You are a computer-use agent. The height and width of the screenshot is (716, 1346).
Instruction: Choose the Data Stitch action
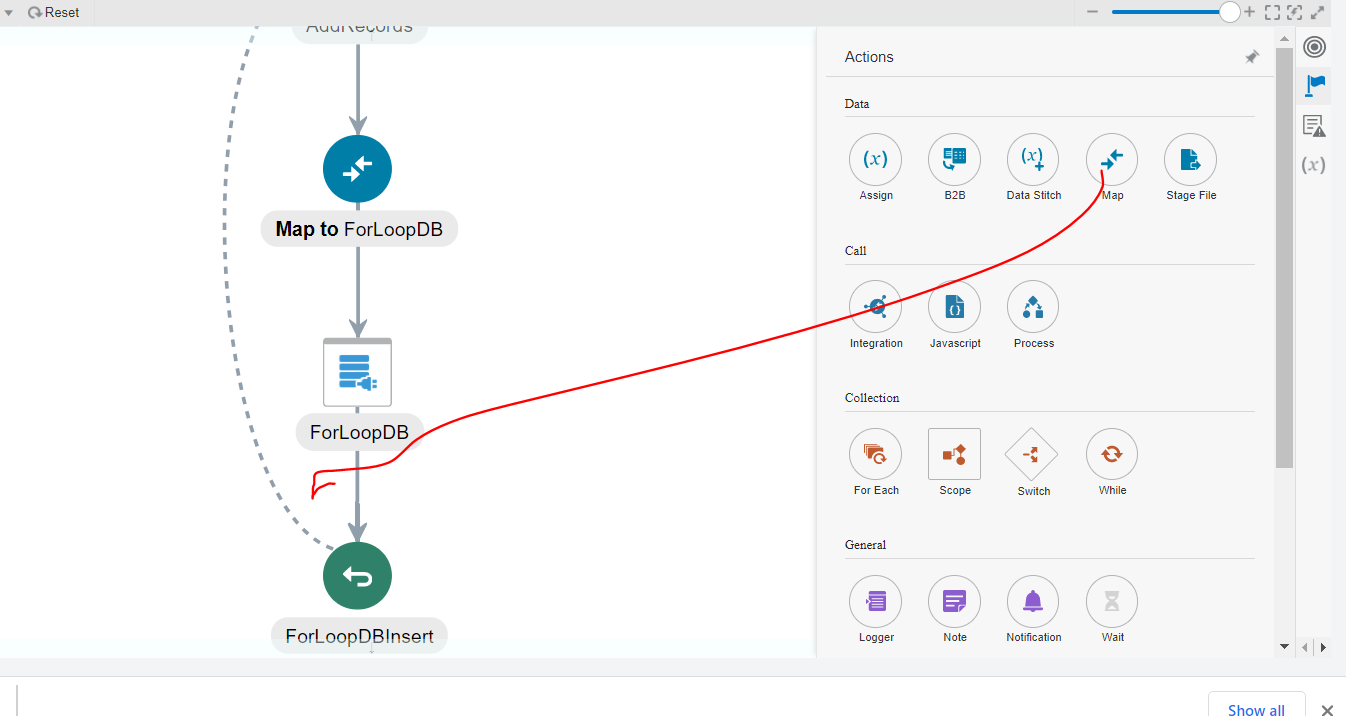1033,159
